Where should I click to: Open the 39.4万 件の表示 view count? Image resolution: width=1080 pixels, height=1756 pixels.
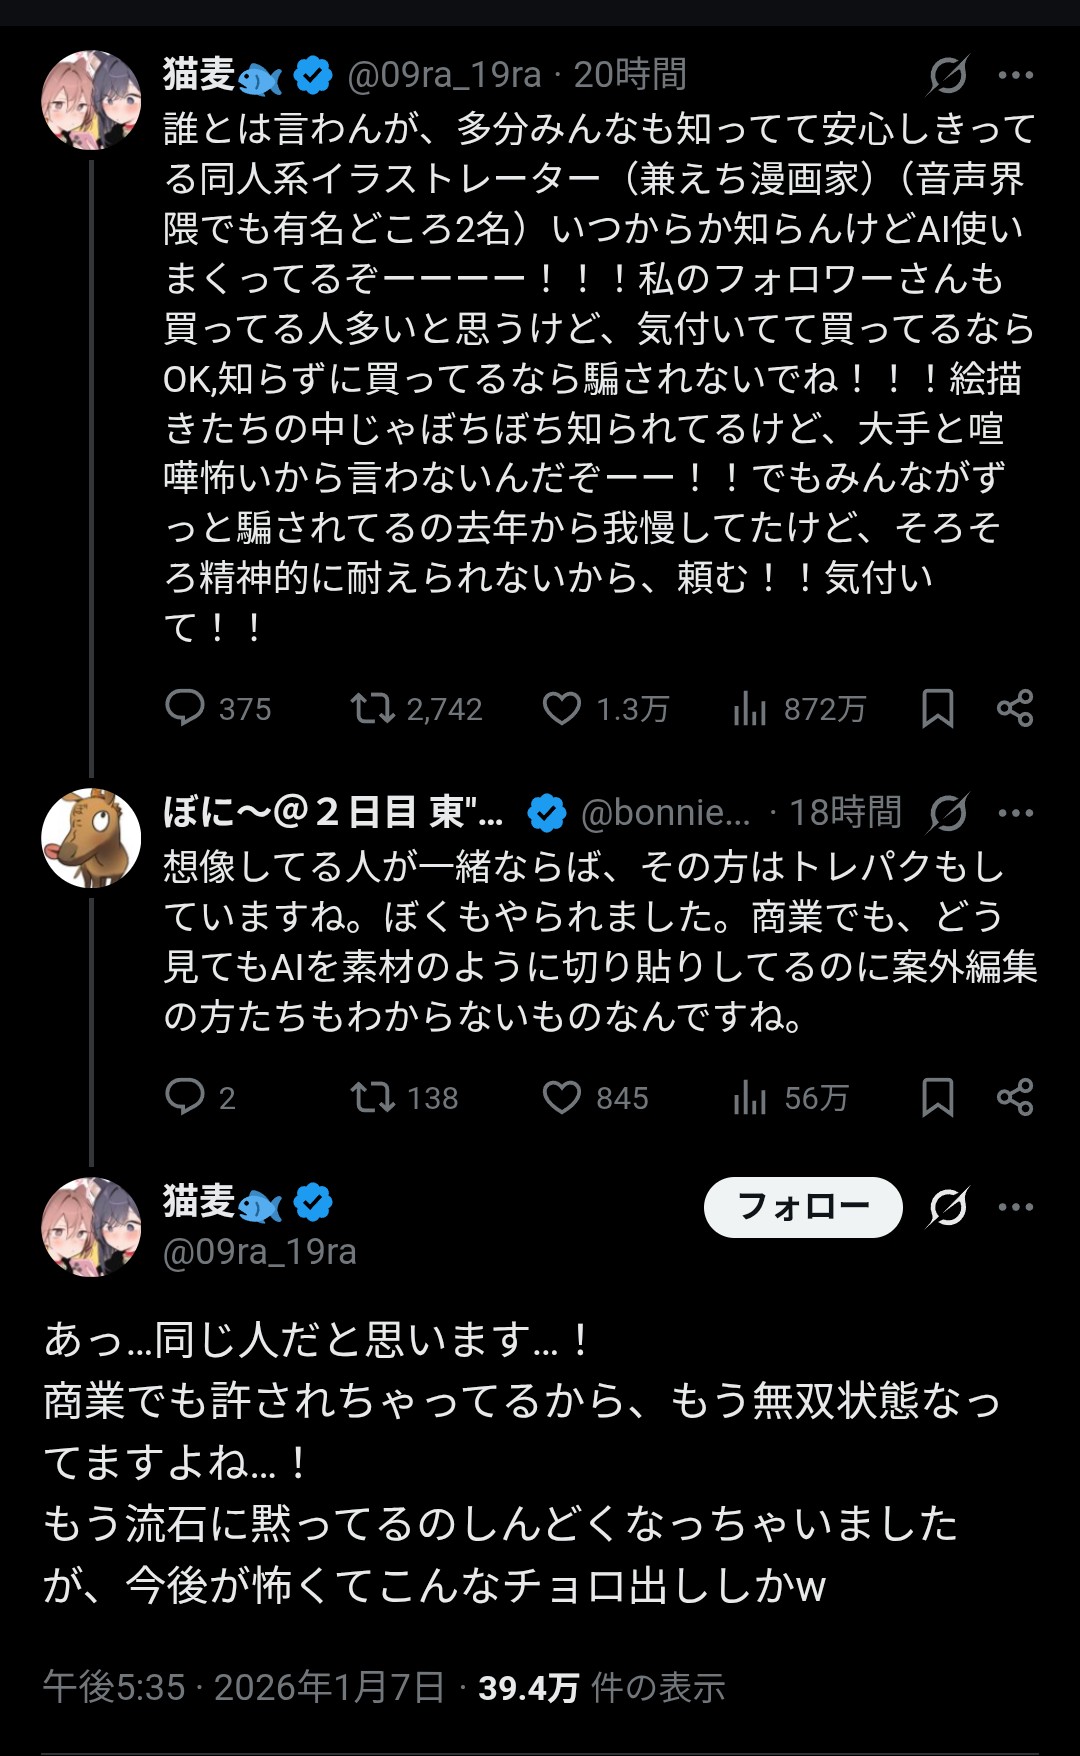point(601,1687)
